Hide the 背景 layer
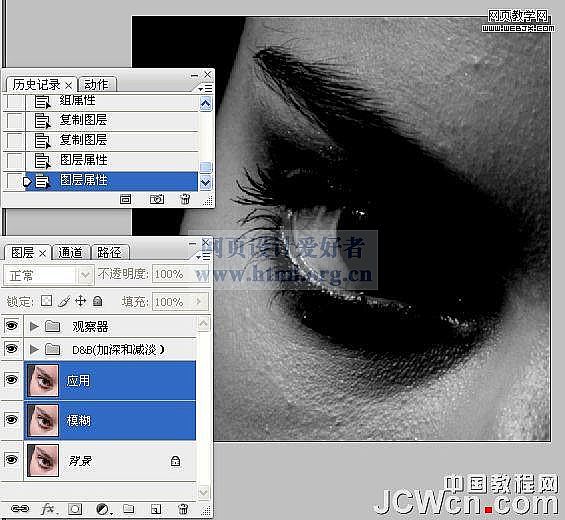565x520 pixels. (12, 459)
